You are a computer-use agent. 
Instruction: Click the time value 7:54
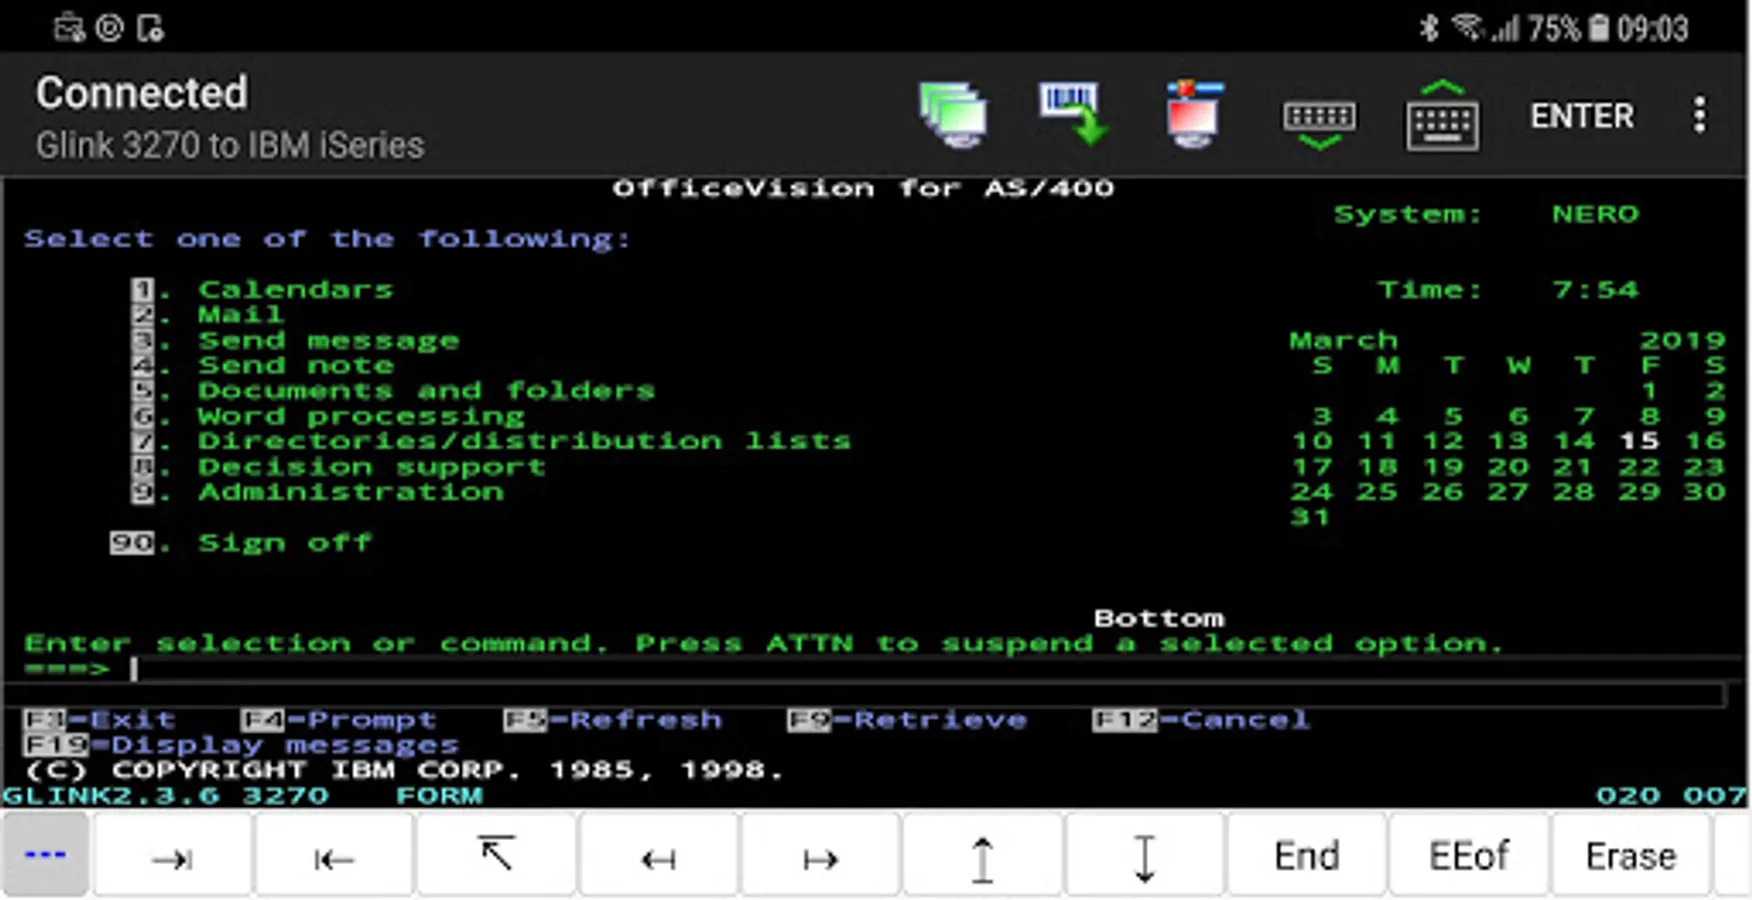point(1596,290)
